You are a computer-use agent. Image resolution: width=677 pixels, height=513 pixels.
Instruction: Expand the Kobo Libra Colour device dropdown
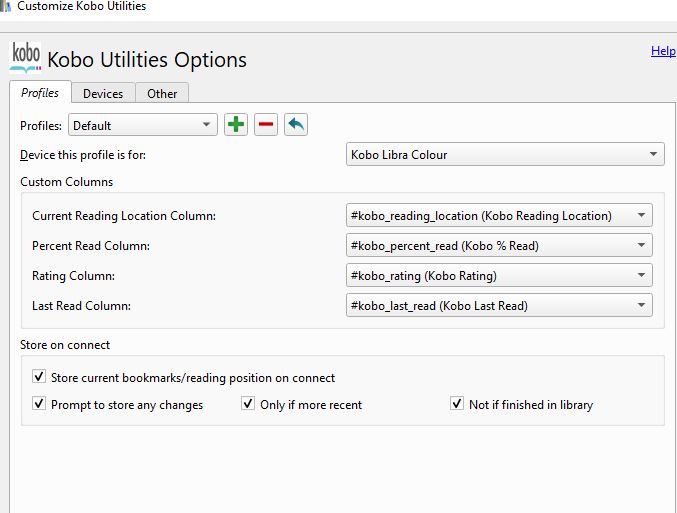504,155
